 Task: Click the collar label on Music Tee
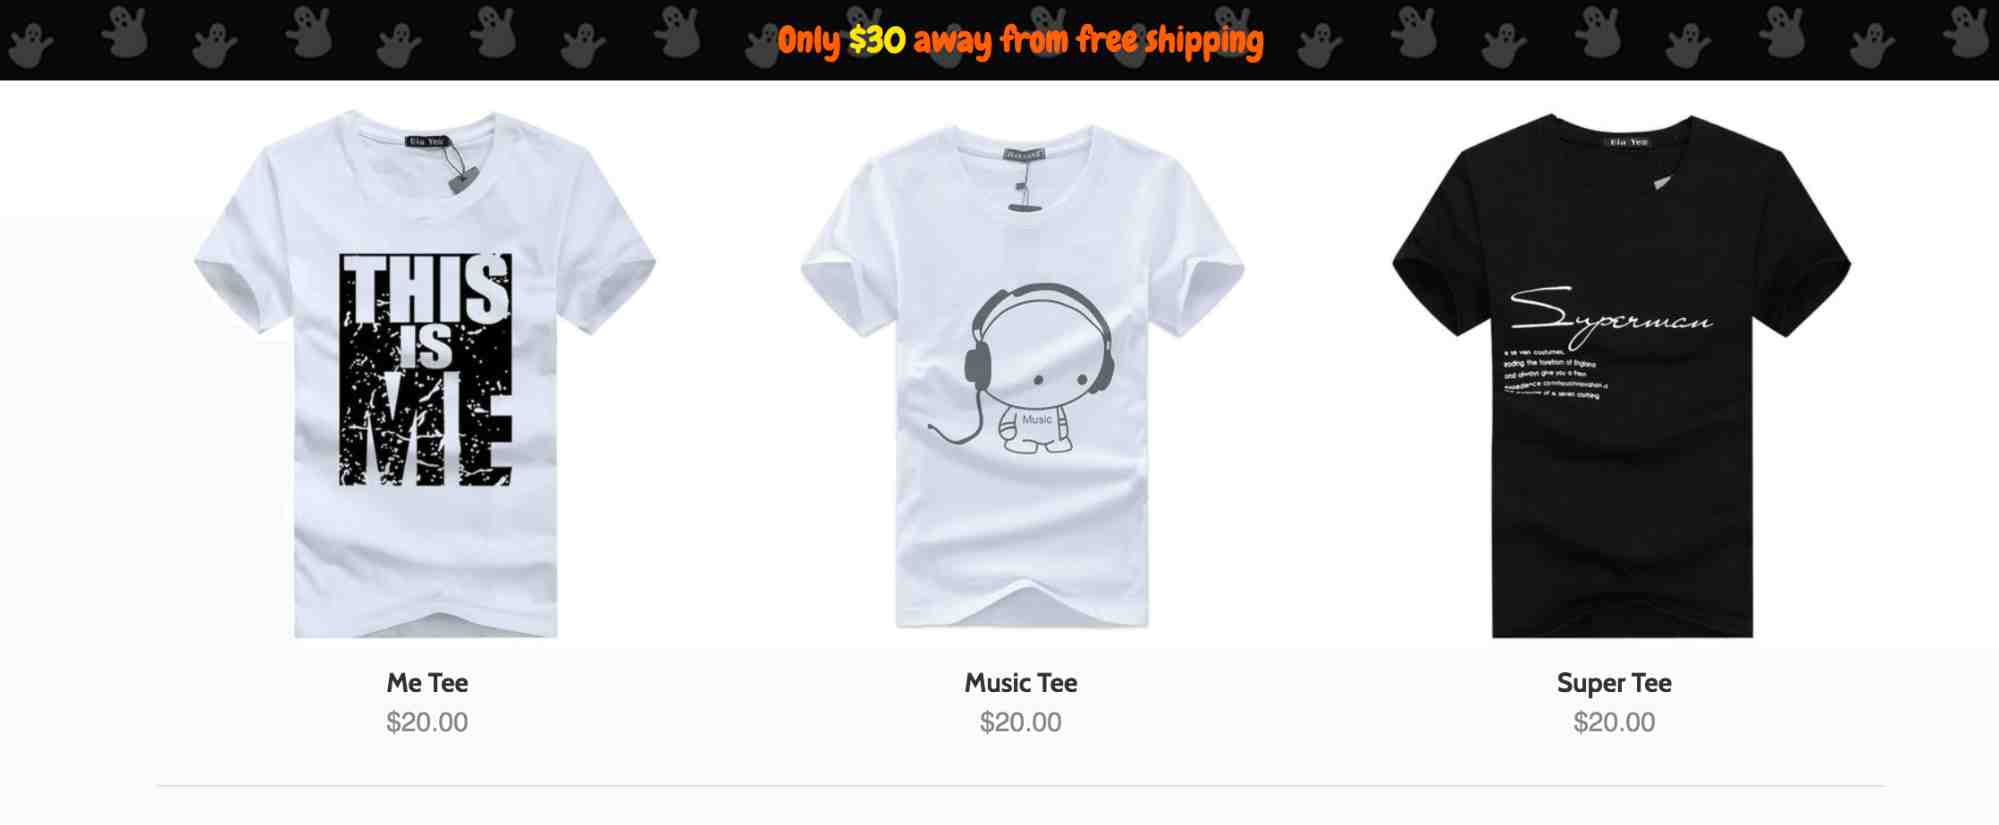click(x=1024, y=155)
